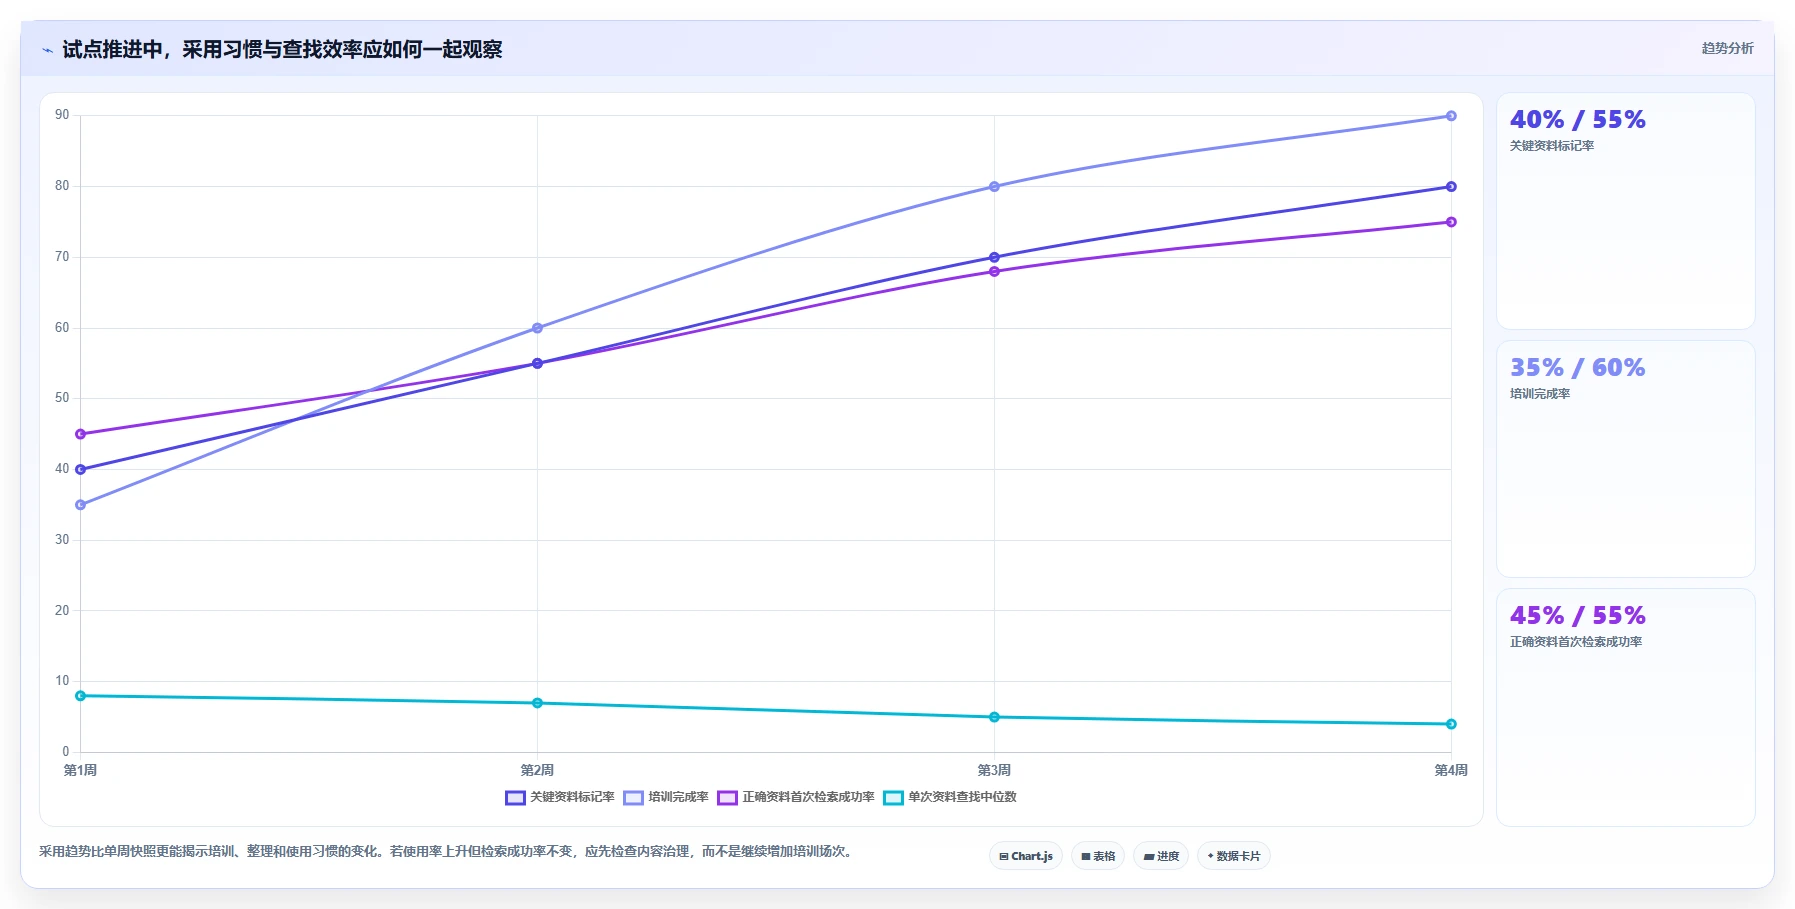Click the trend icon beside the chart title
The height and width of the screenshot is (909, 1795).
(x=47, y=50)
